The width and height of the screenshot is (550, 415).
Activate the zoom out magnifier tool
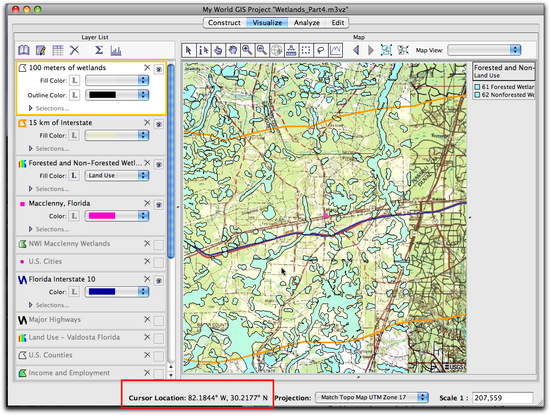pos(262,51)
